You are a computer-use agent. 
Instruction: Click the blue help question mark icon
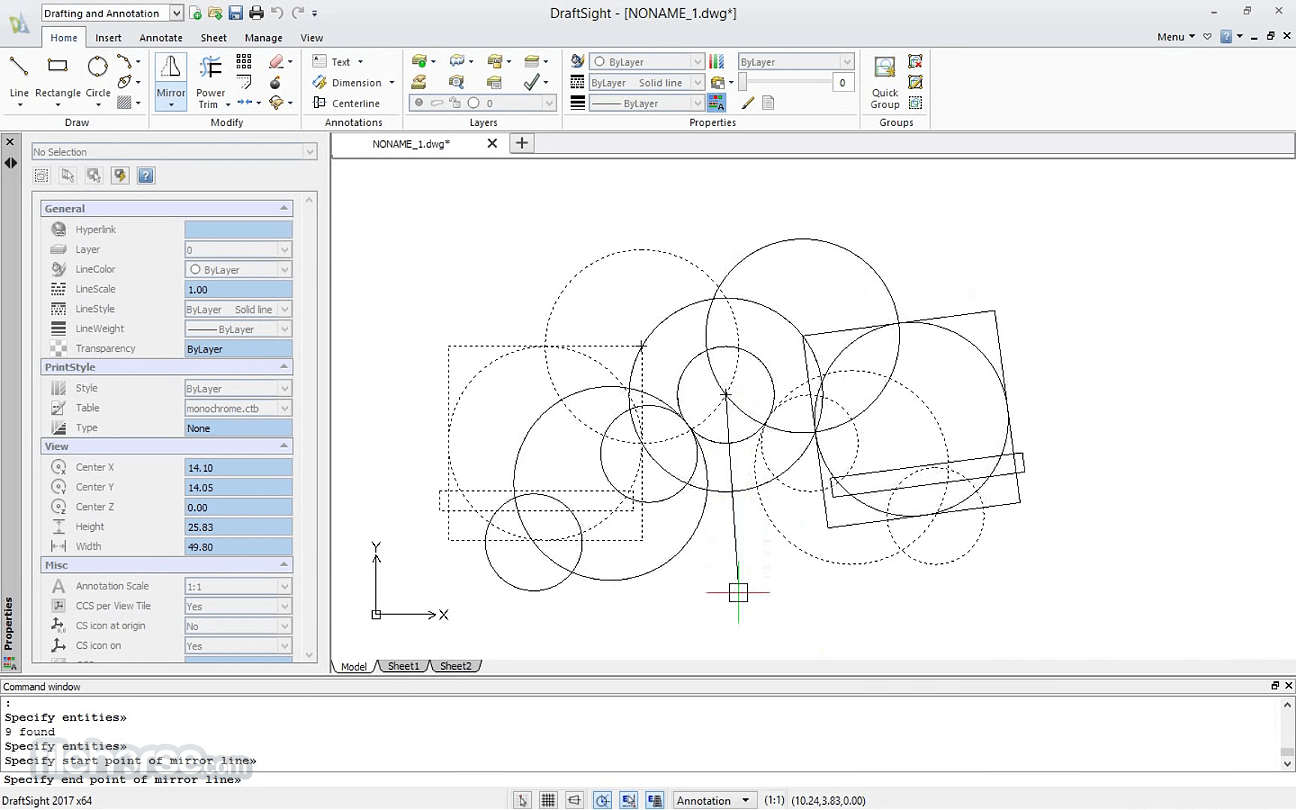click(x=146, y=176)
